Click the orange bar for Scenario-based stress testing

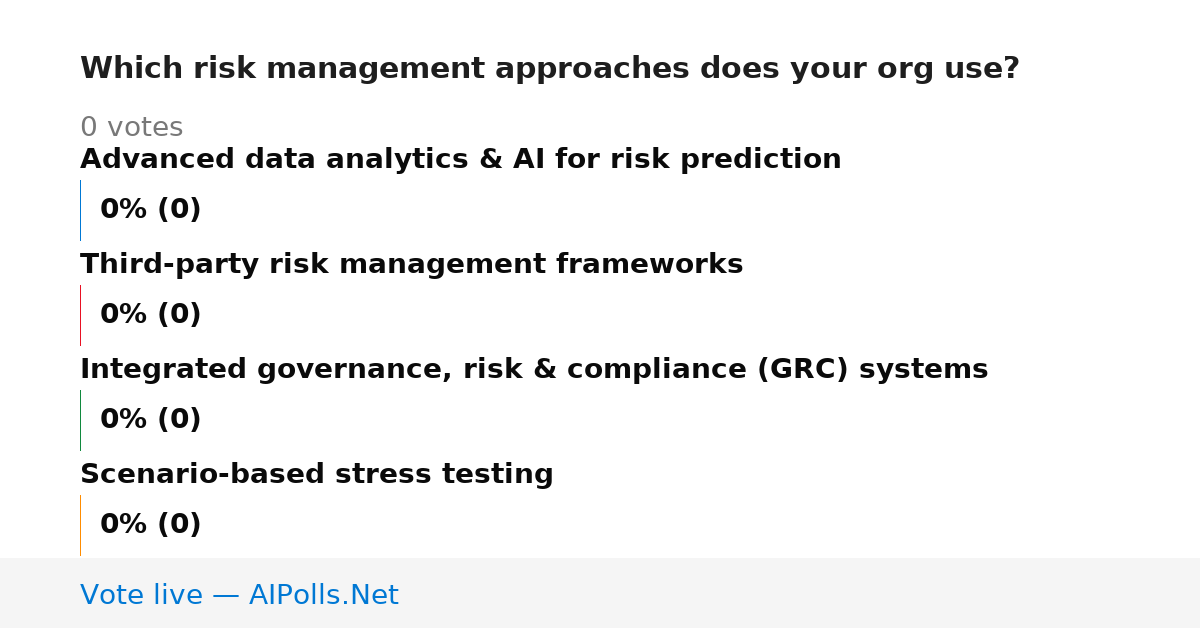[x=81, y=525]
